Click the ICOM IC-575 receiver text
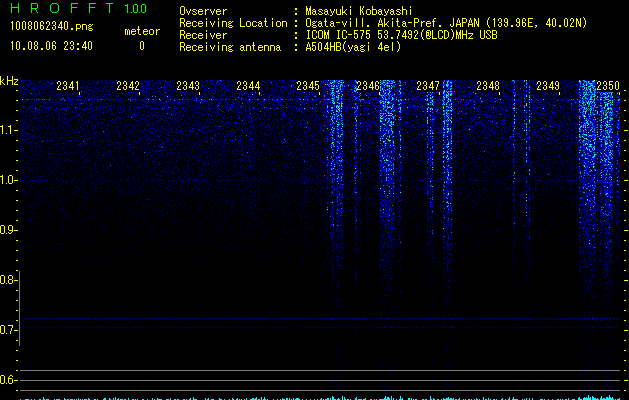This screenshot has width=629, height=400. click(401, 35)
